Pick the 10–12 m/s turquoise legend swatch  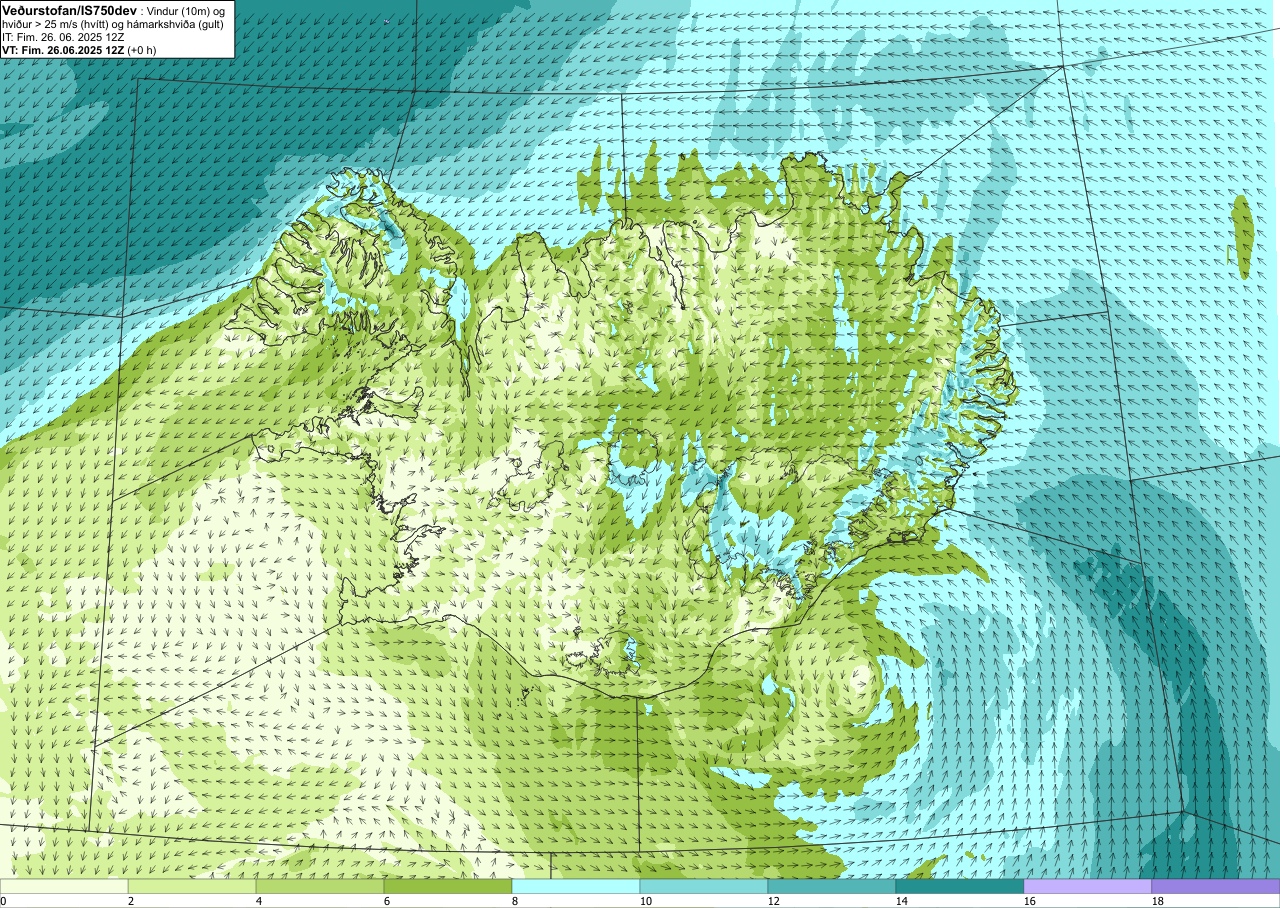(x=704, y=886)
